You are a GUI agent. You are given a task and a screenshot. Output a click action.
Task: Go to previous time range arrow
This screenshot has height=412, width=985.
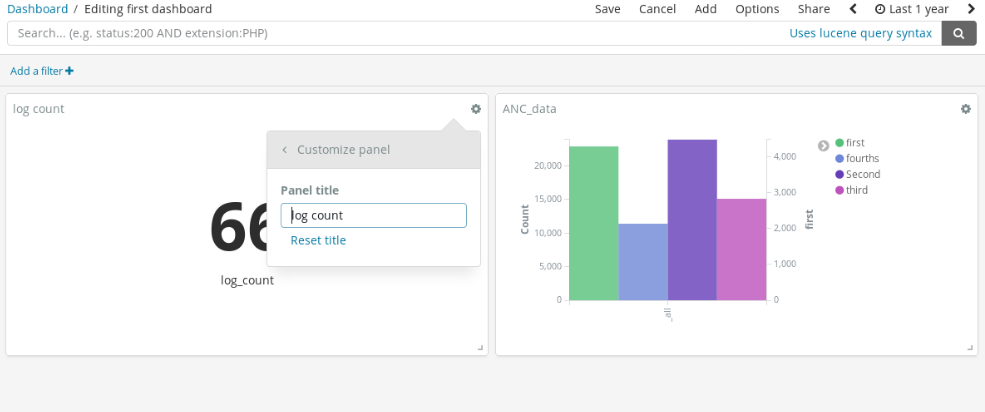pyautogui.click(x=853, y=9)
